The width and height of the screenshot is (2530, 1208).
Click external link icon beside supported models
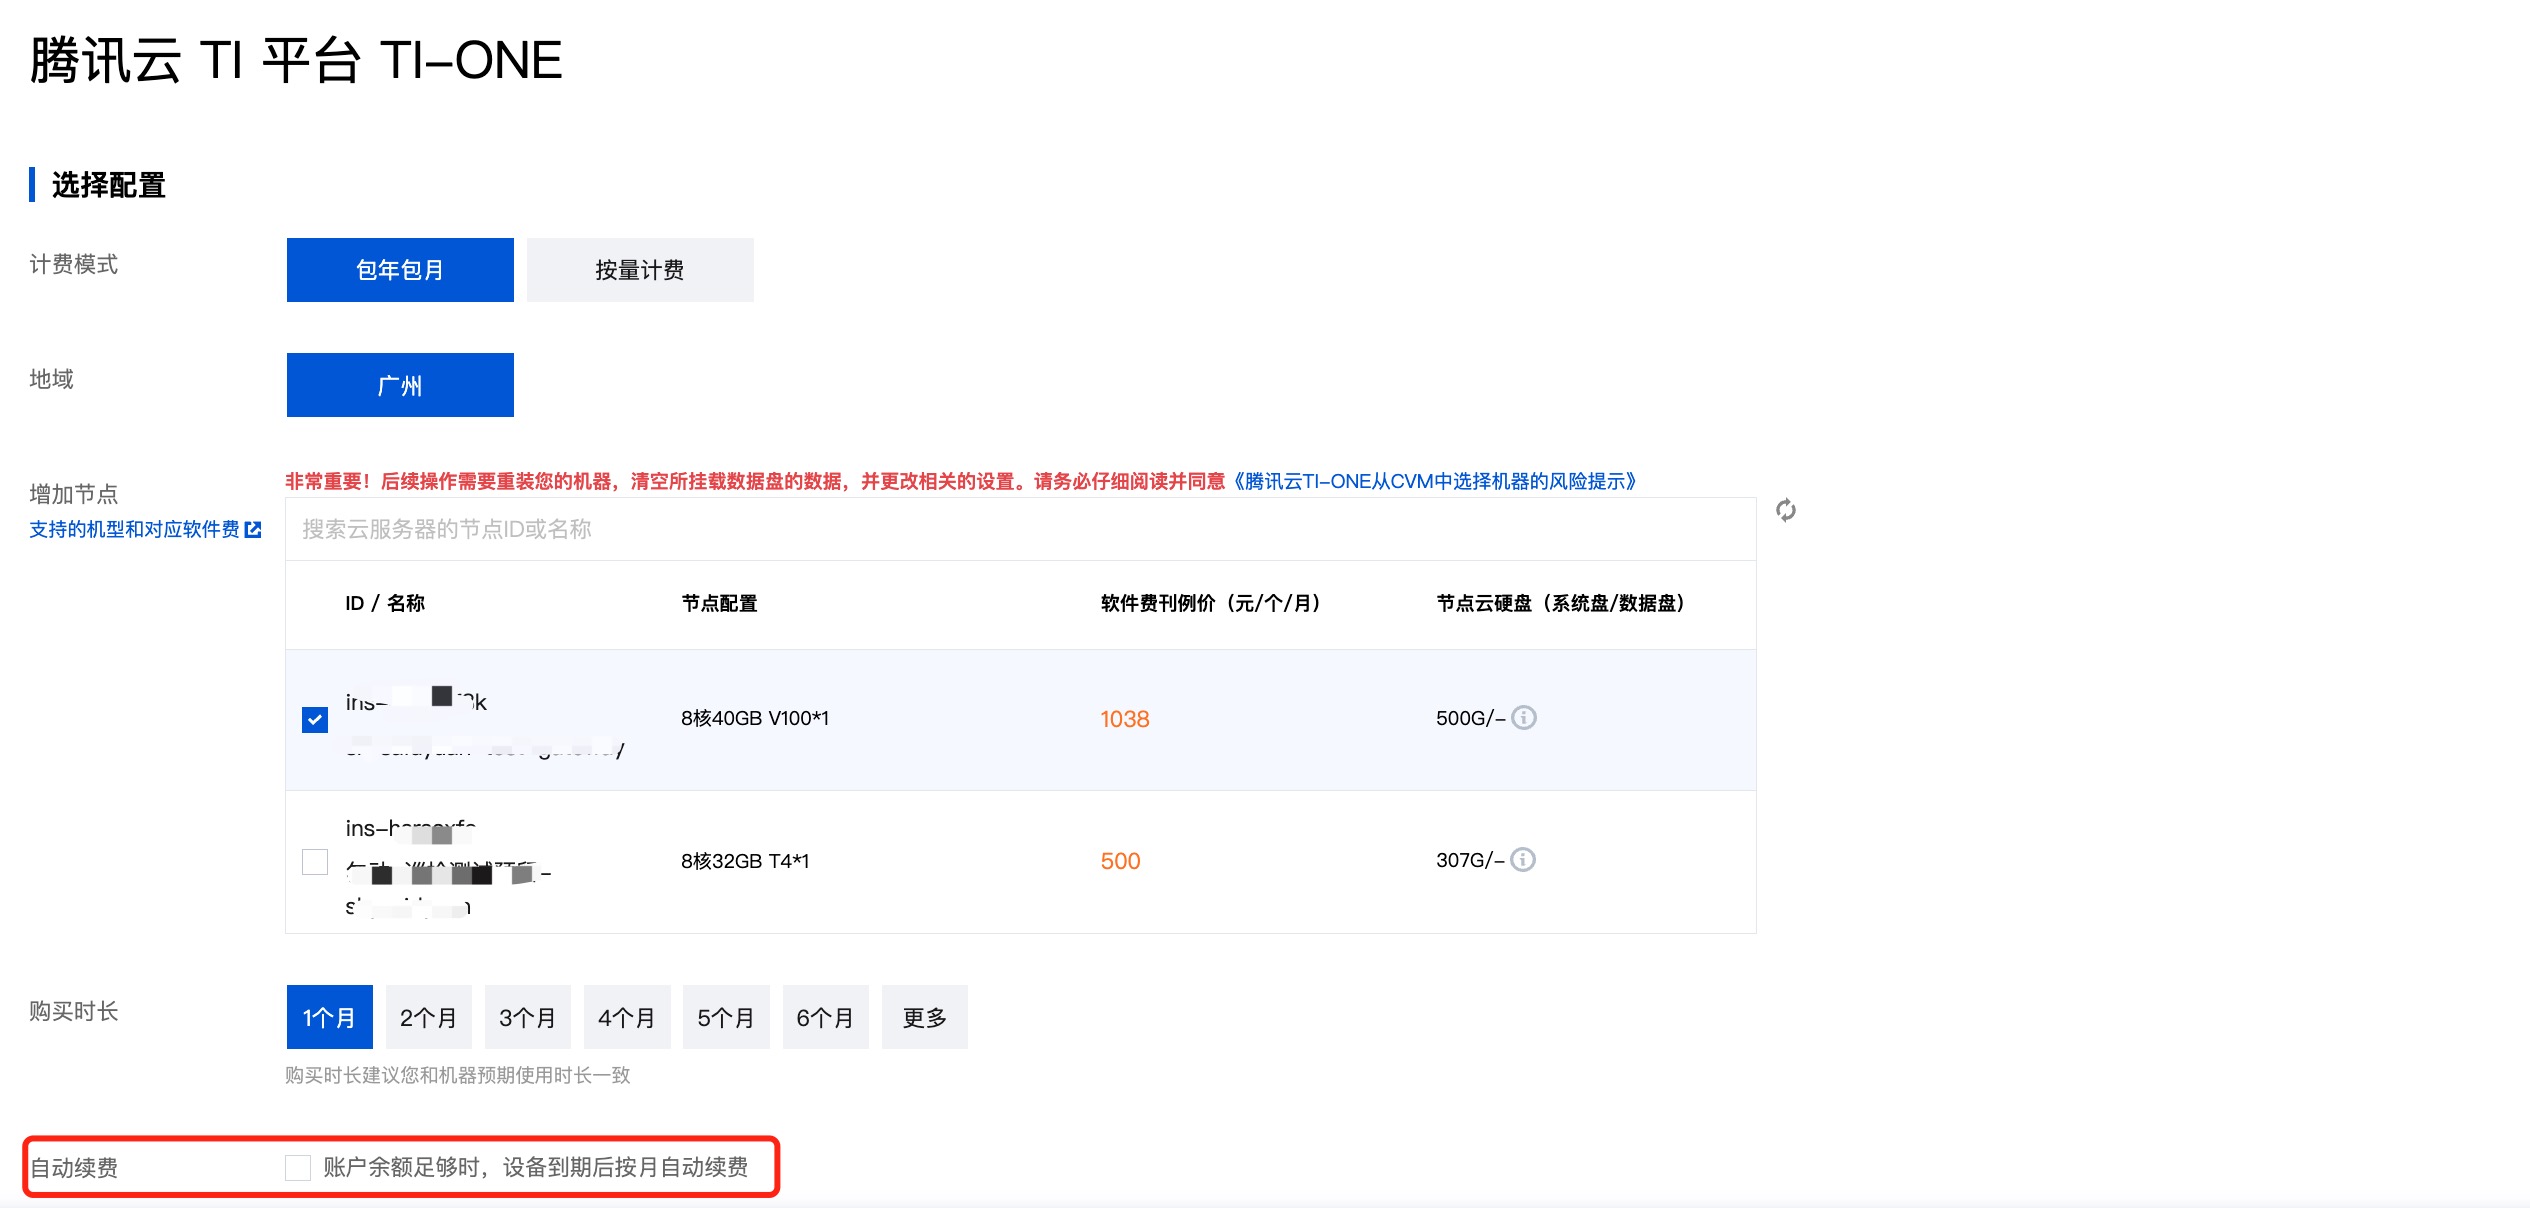[253, 529]
